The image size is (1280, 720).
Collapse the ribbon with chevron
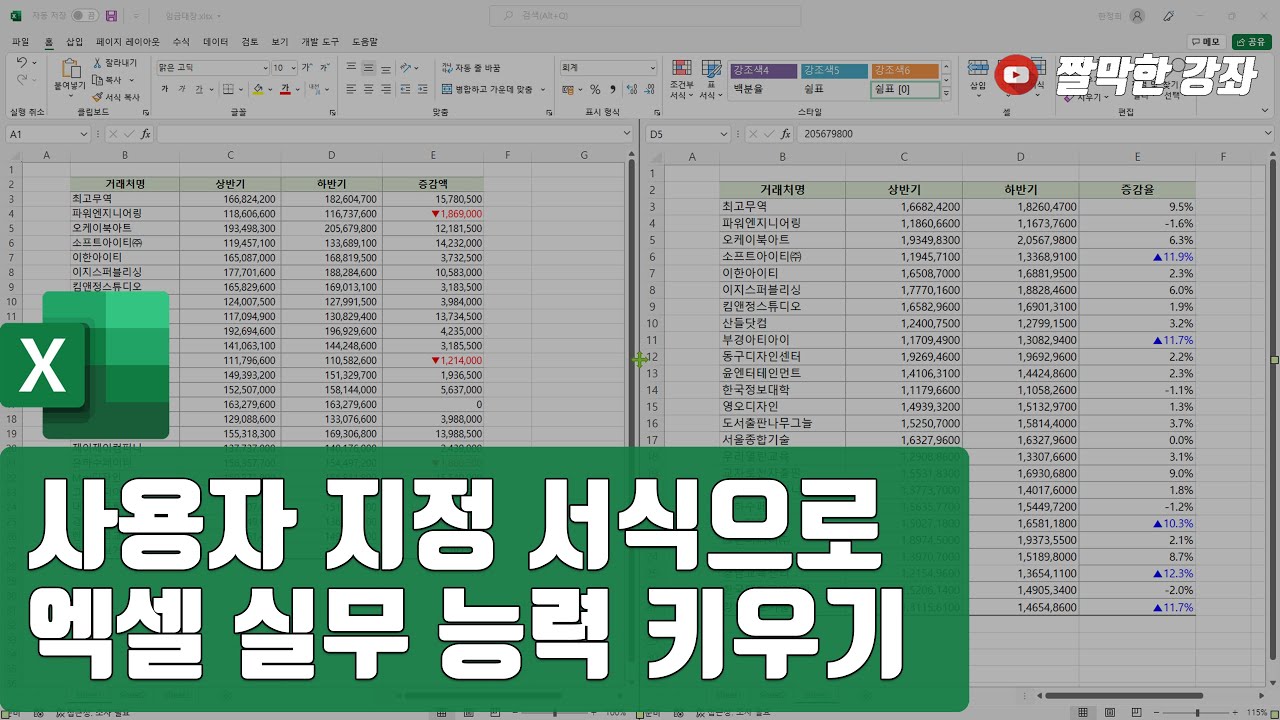click(x=1267, y=110)
